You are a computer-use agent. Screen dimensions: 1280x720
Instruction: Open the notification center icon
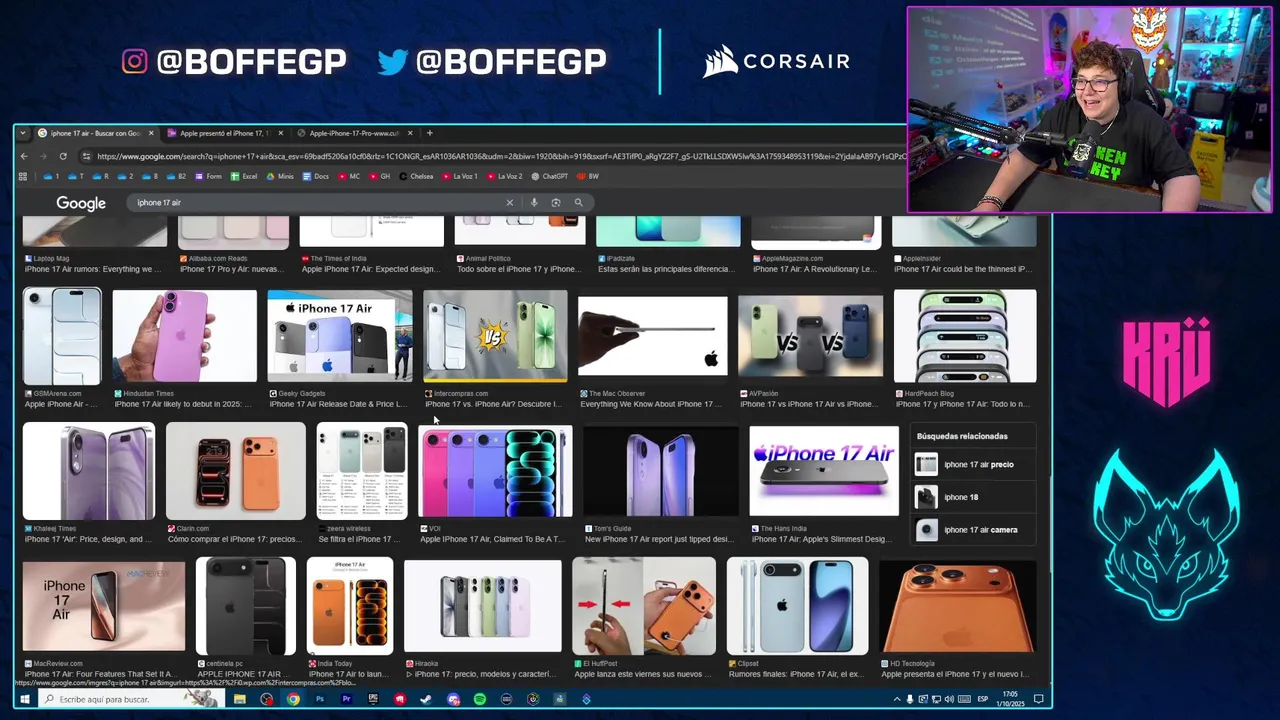[1038, 699]
